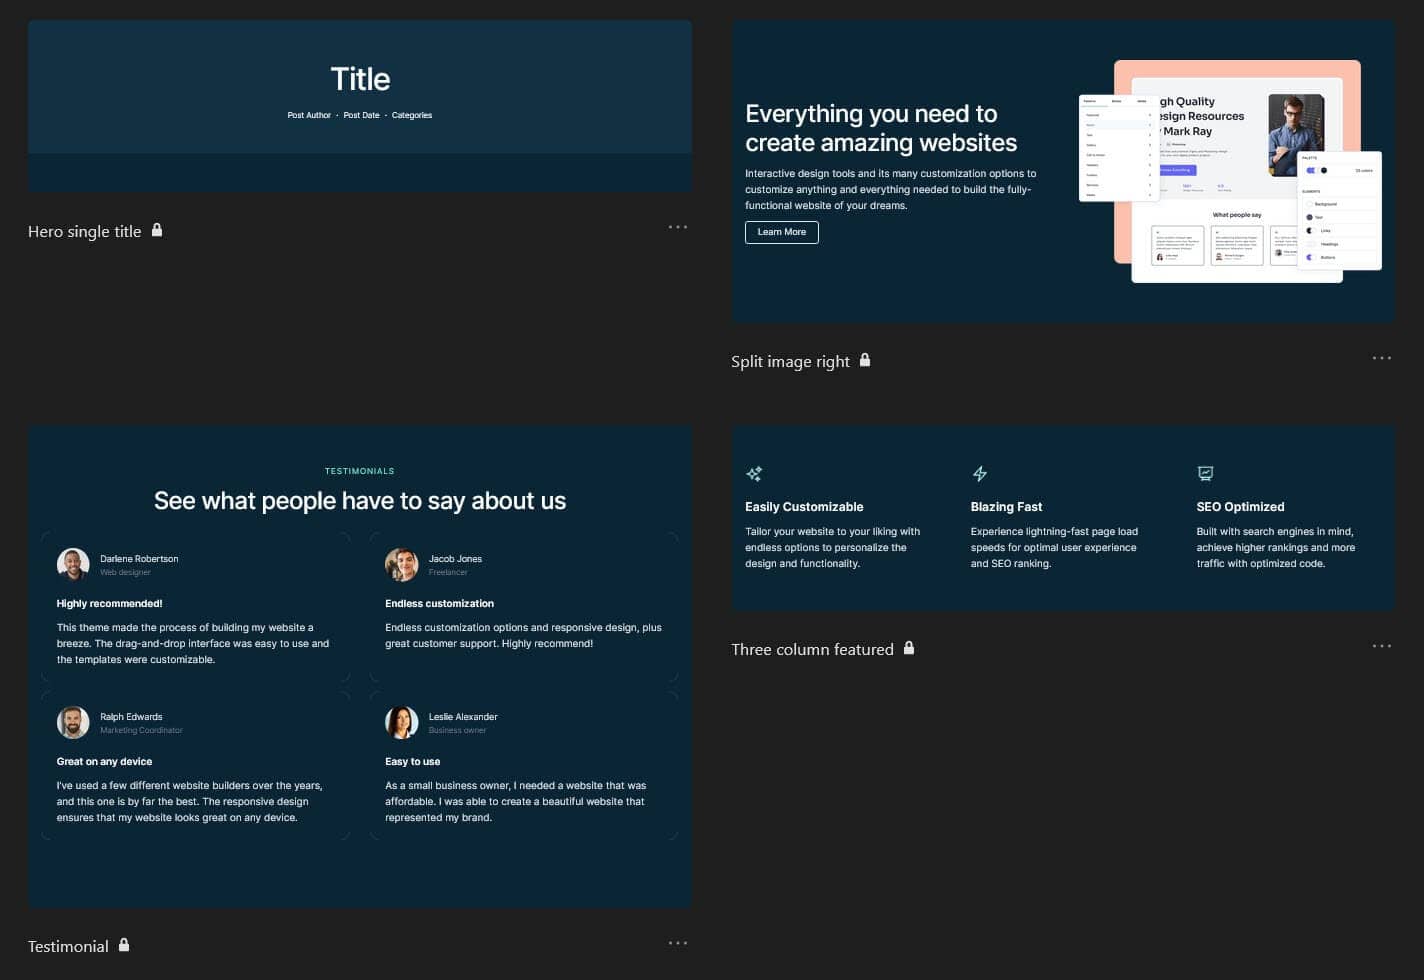Click the Testimonial pattern label

coord(68,946)
